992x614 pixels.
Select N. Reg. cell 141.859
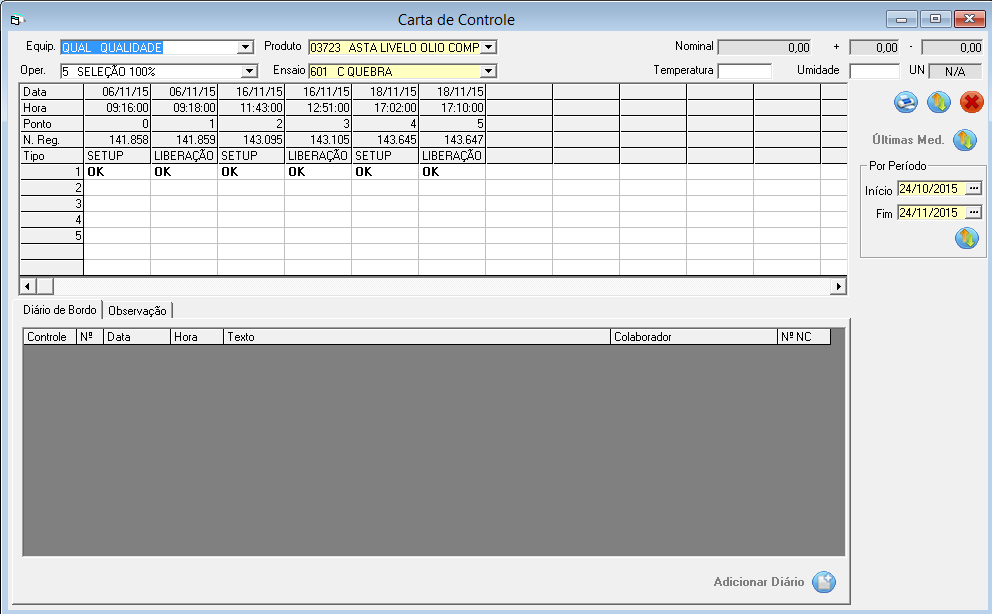(x=184, y=140)
